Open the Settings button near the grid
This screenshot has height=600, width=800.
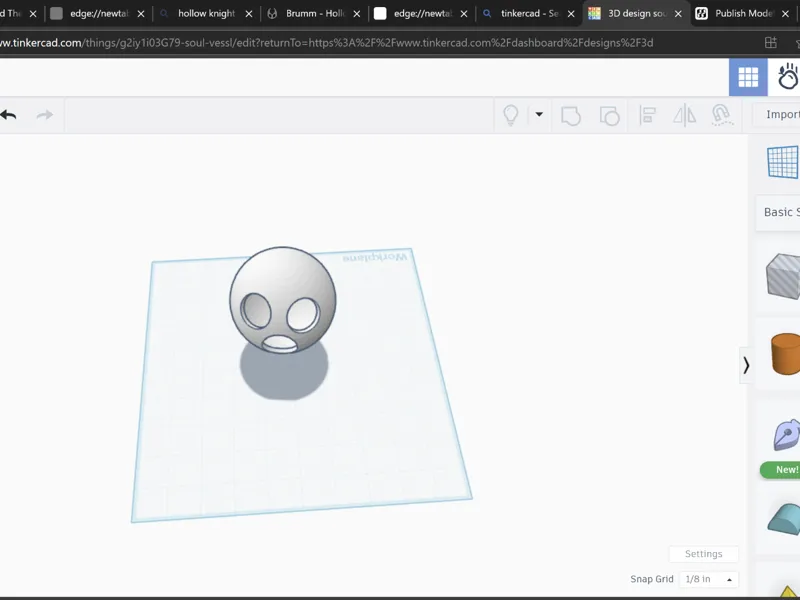[704, 554]
